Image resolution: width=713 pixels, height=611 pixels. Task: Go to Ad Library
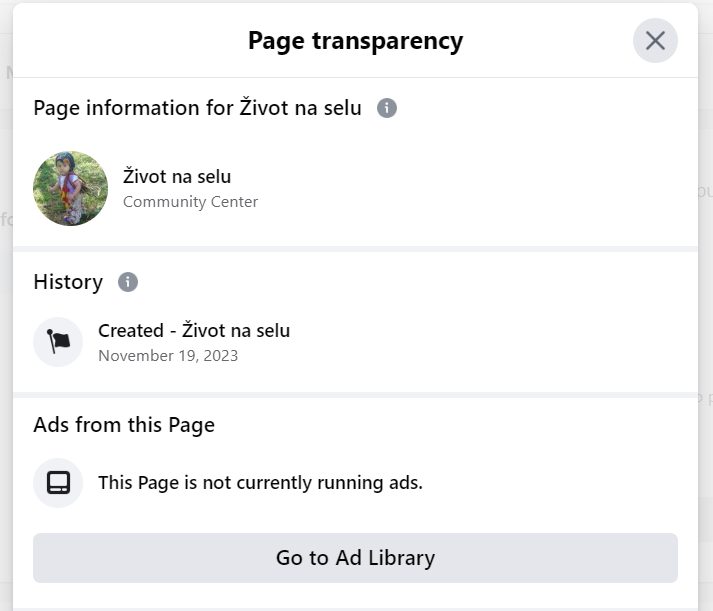355,558
